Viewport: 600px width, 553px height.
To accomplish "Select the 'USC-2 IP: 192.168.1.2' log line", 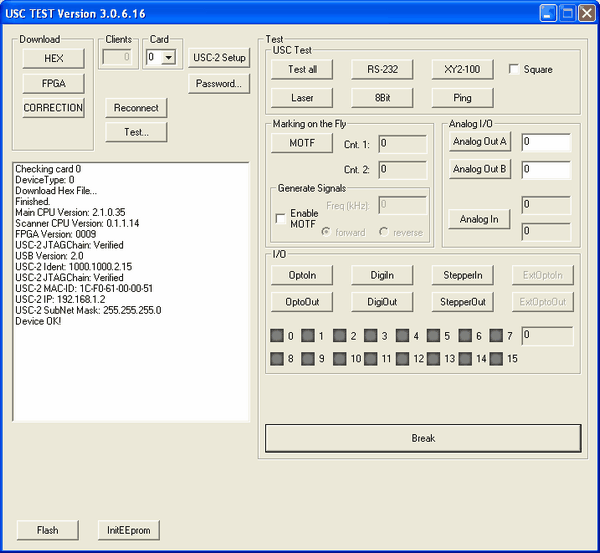I will click(60, 299).
